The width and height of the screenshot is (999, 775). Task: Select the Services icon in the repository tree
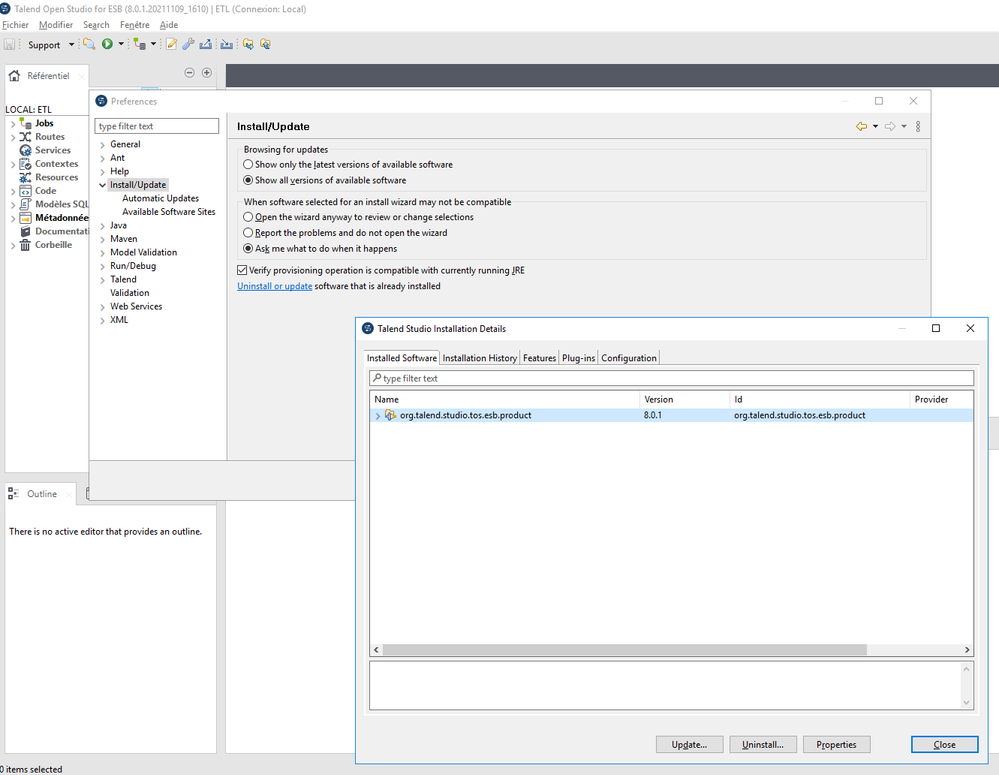click(25, 150)
